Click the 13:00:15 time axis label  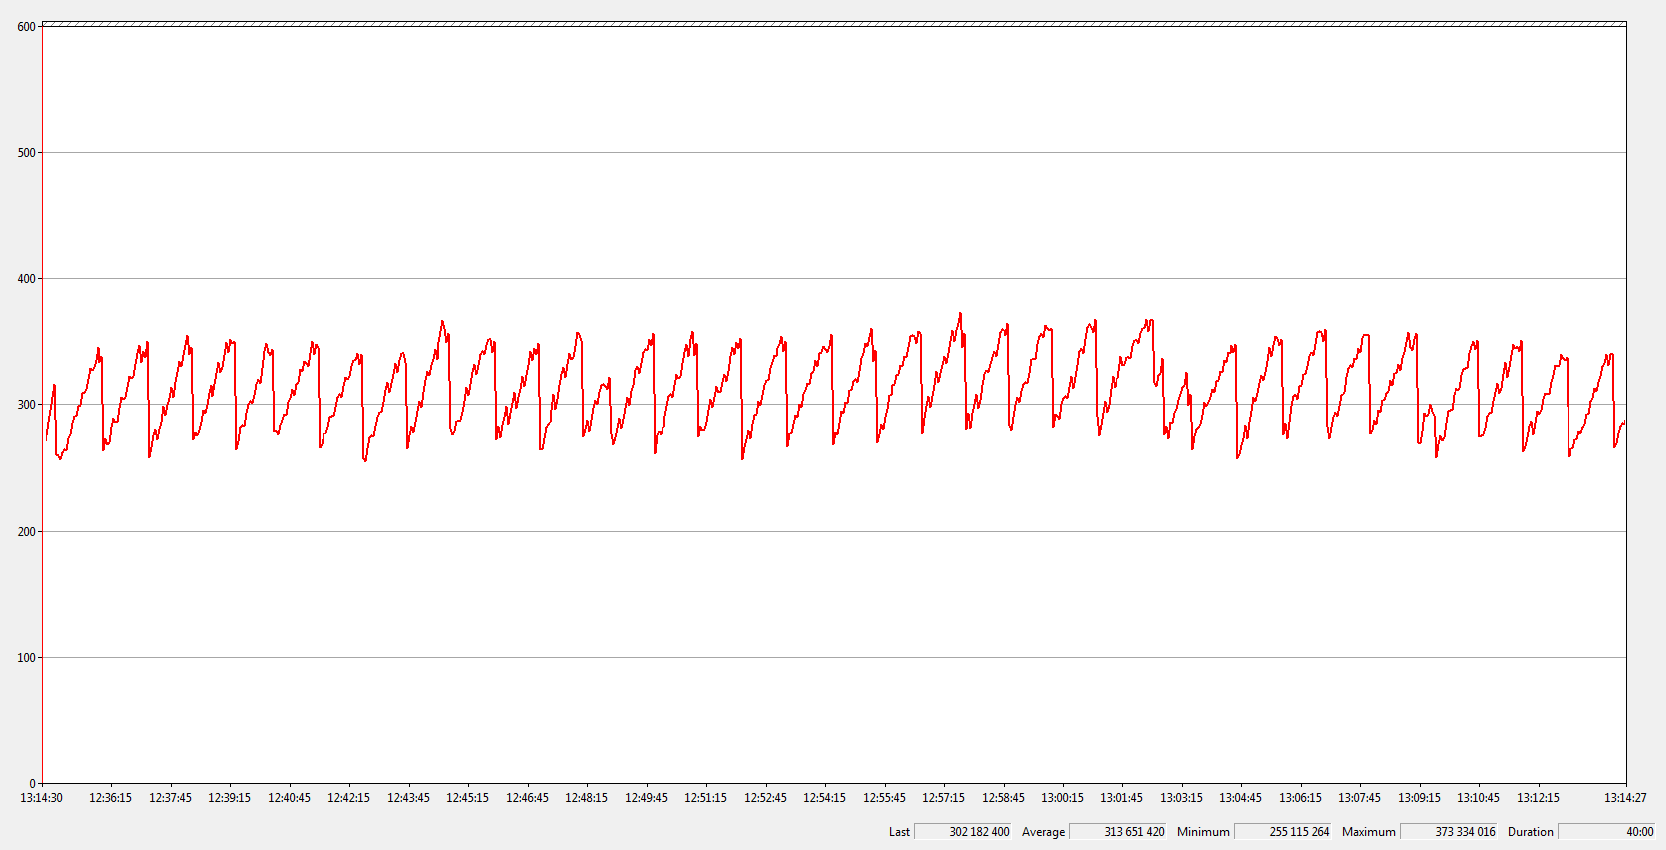pos(1063,798)
